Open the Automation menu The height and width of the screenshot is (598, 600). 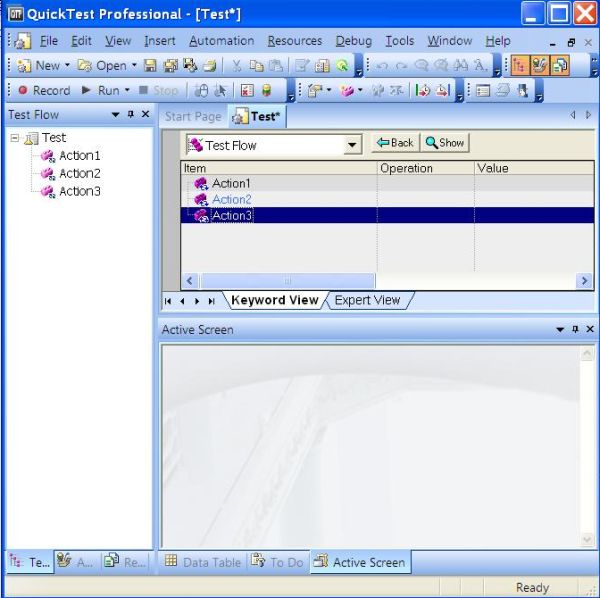(x=222, y=41)
